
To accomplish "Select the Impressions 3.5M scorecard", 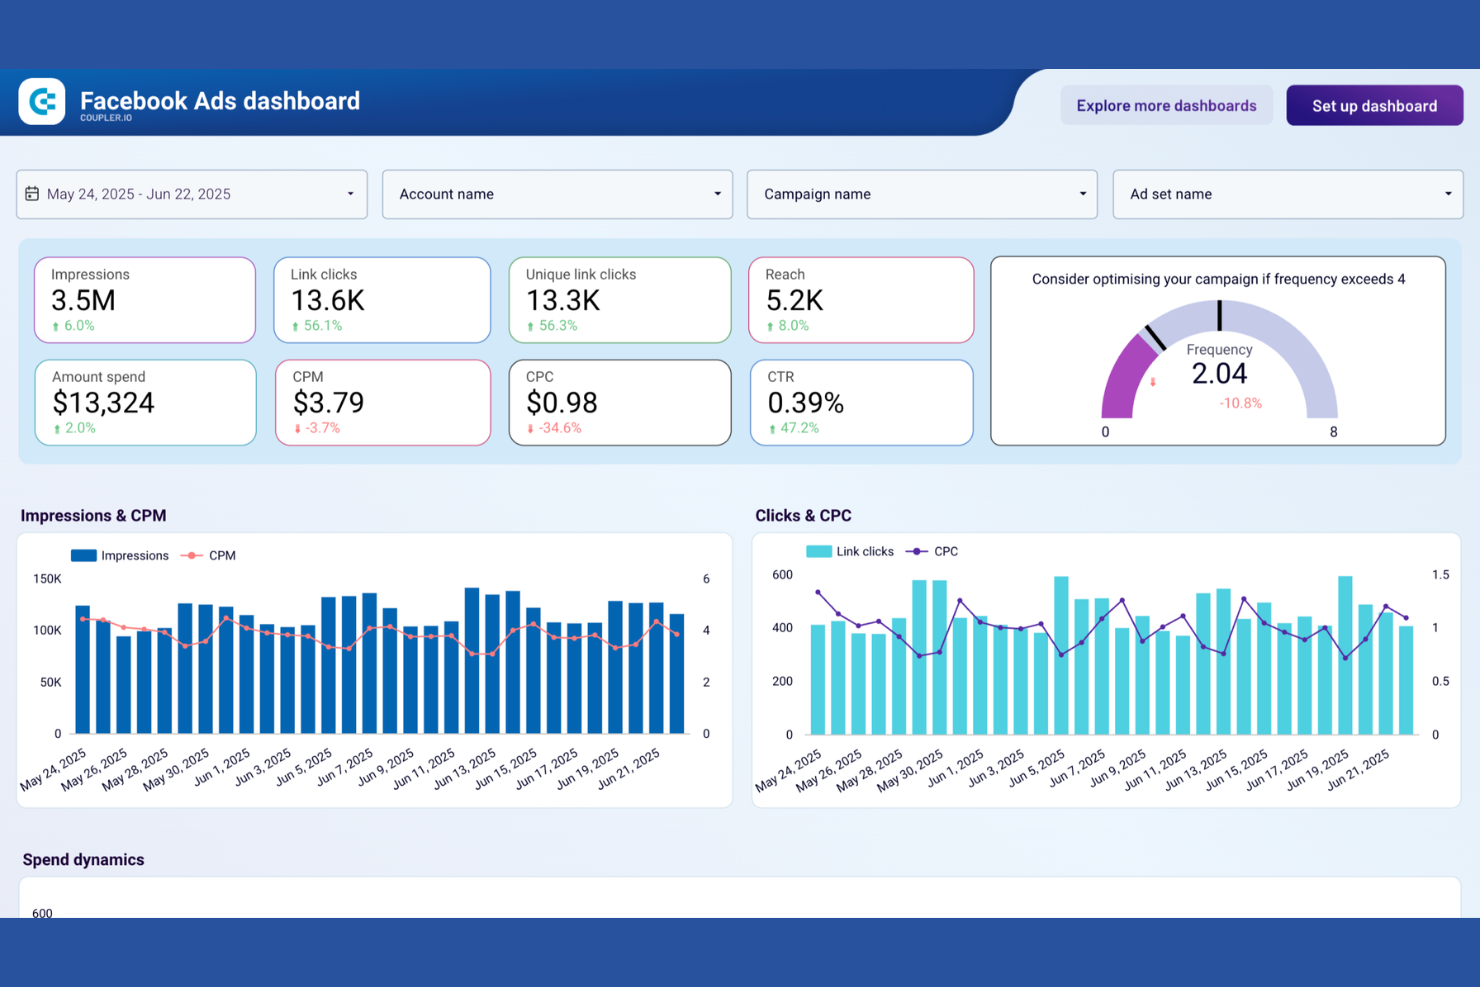I will (145, 300).
